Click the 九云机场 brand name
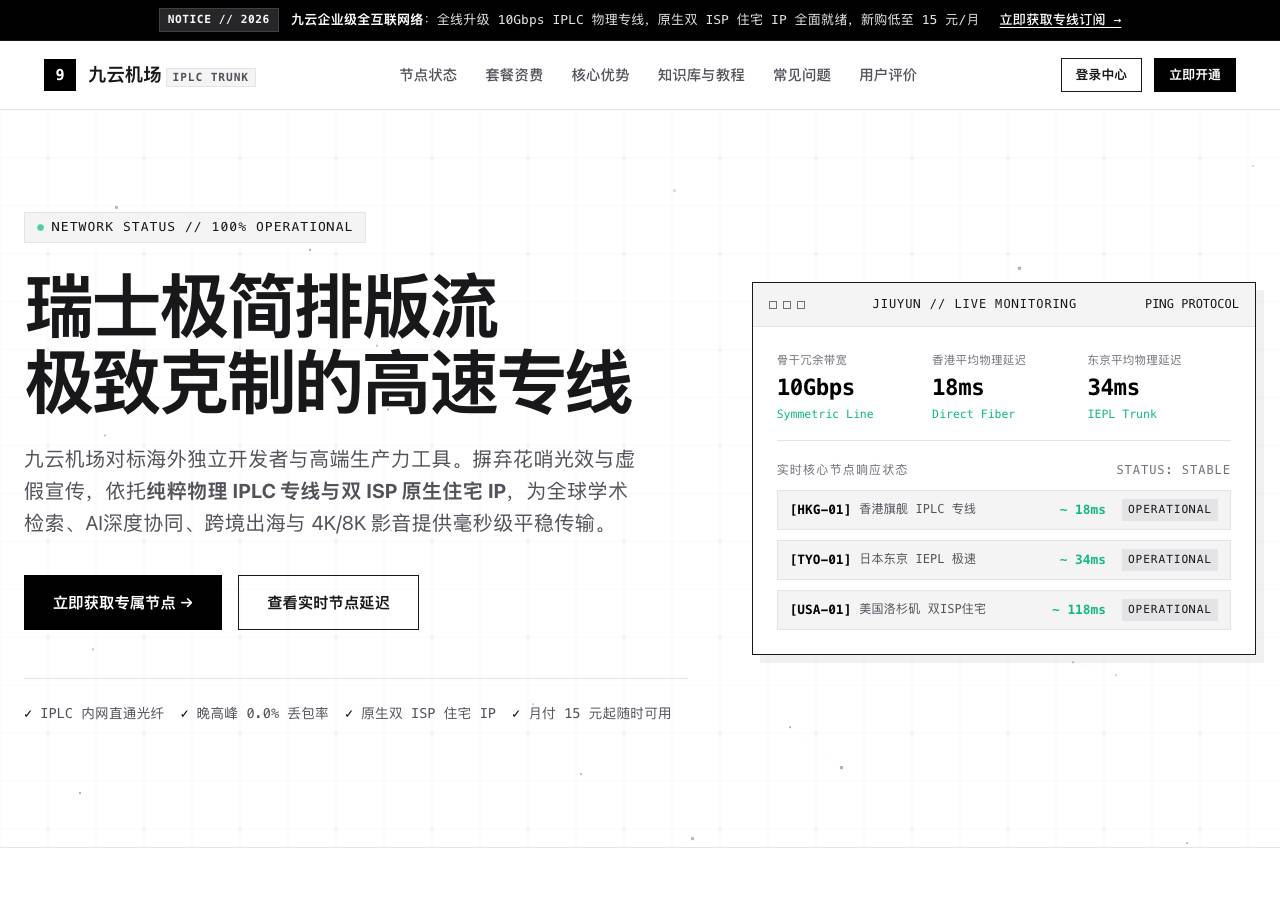This screenshot has height=900, width=1280. pyautogui.click(x=125, y=75)
